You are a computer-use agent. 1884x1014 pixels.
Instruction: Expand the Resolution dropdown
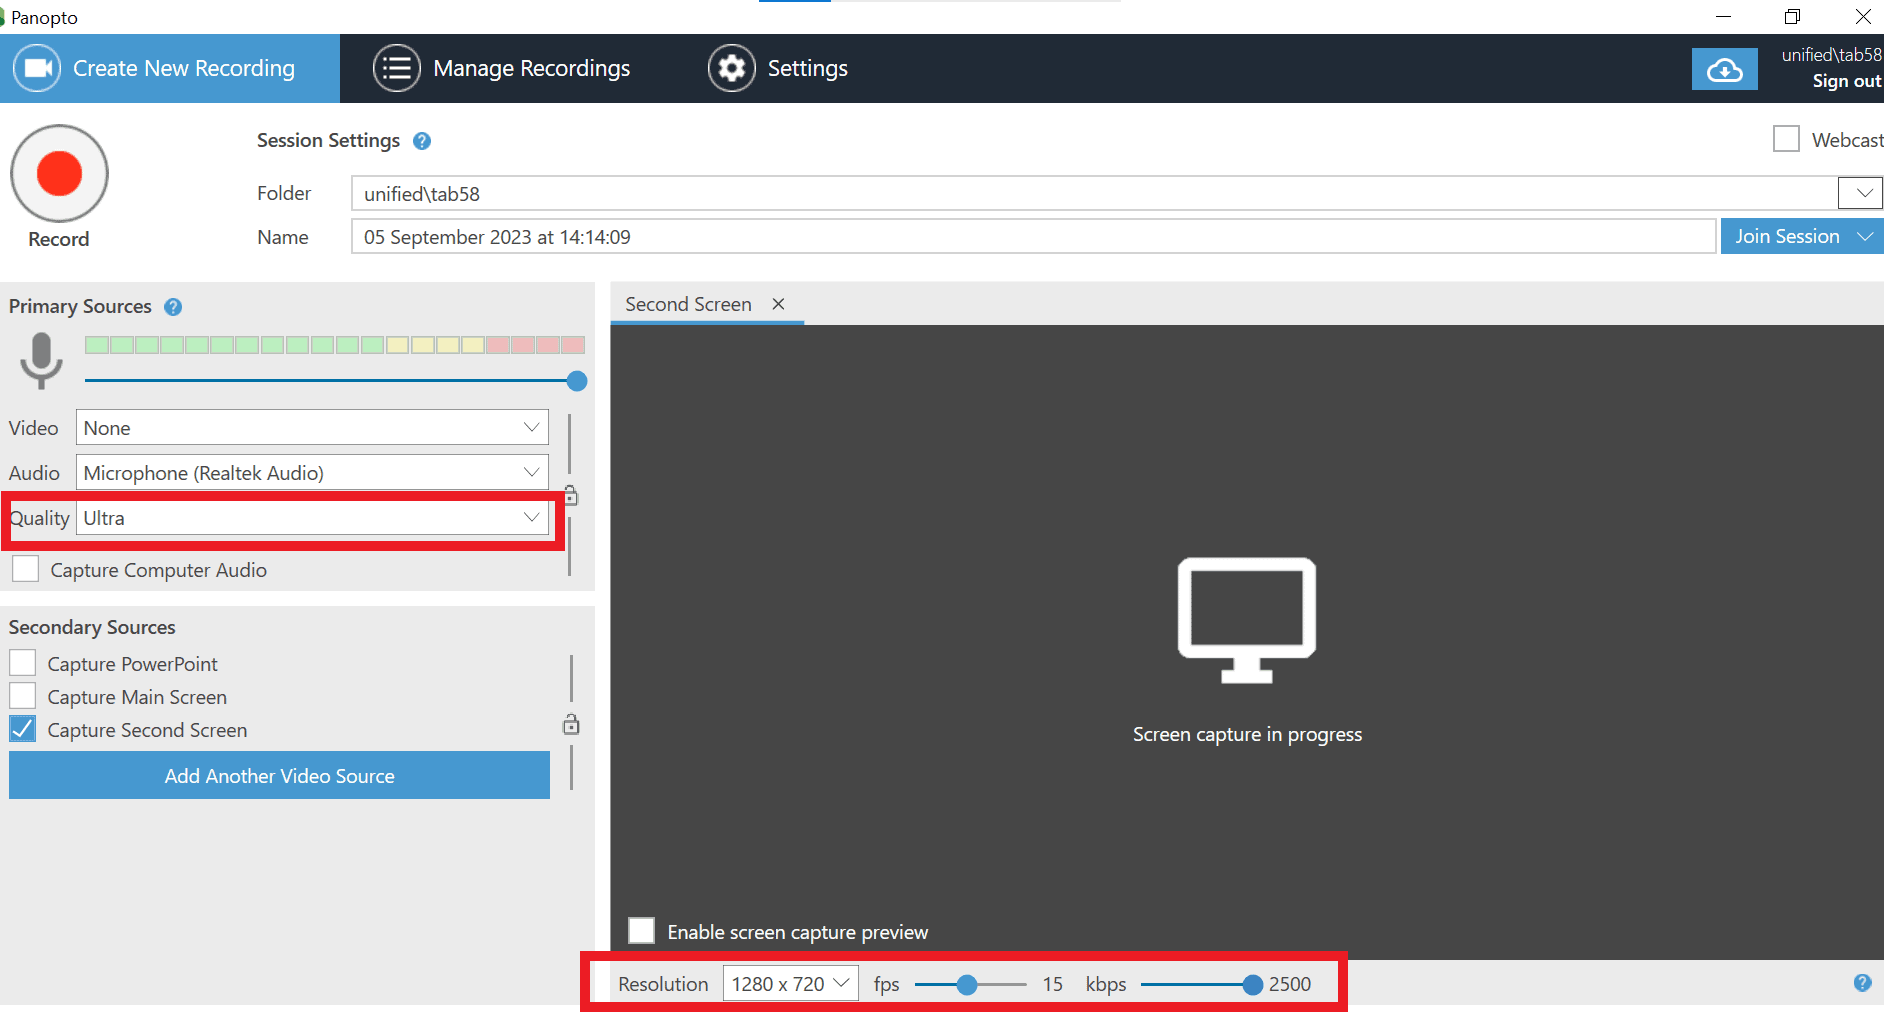790,984
